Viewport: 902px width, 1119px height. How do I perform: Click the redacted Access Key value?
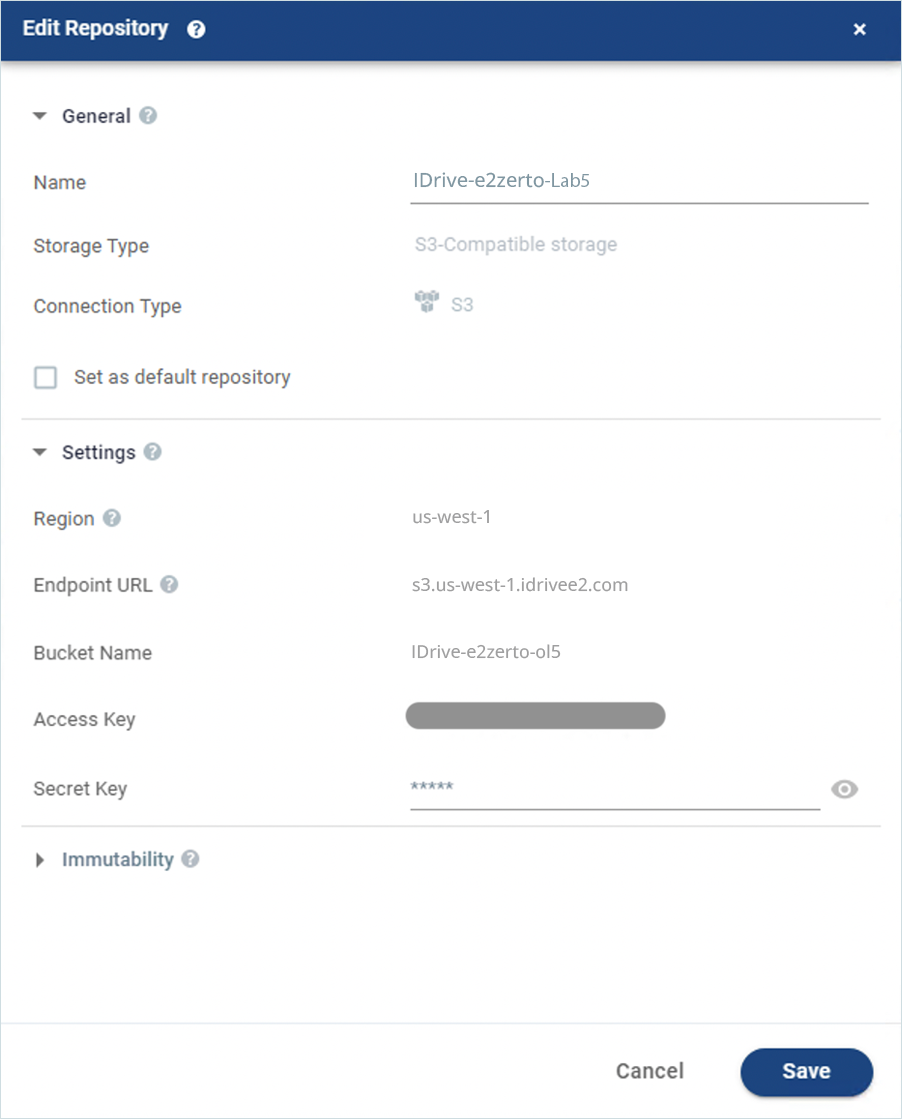(x=535, y=716)
